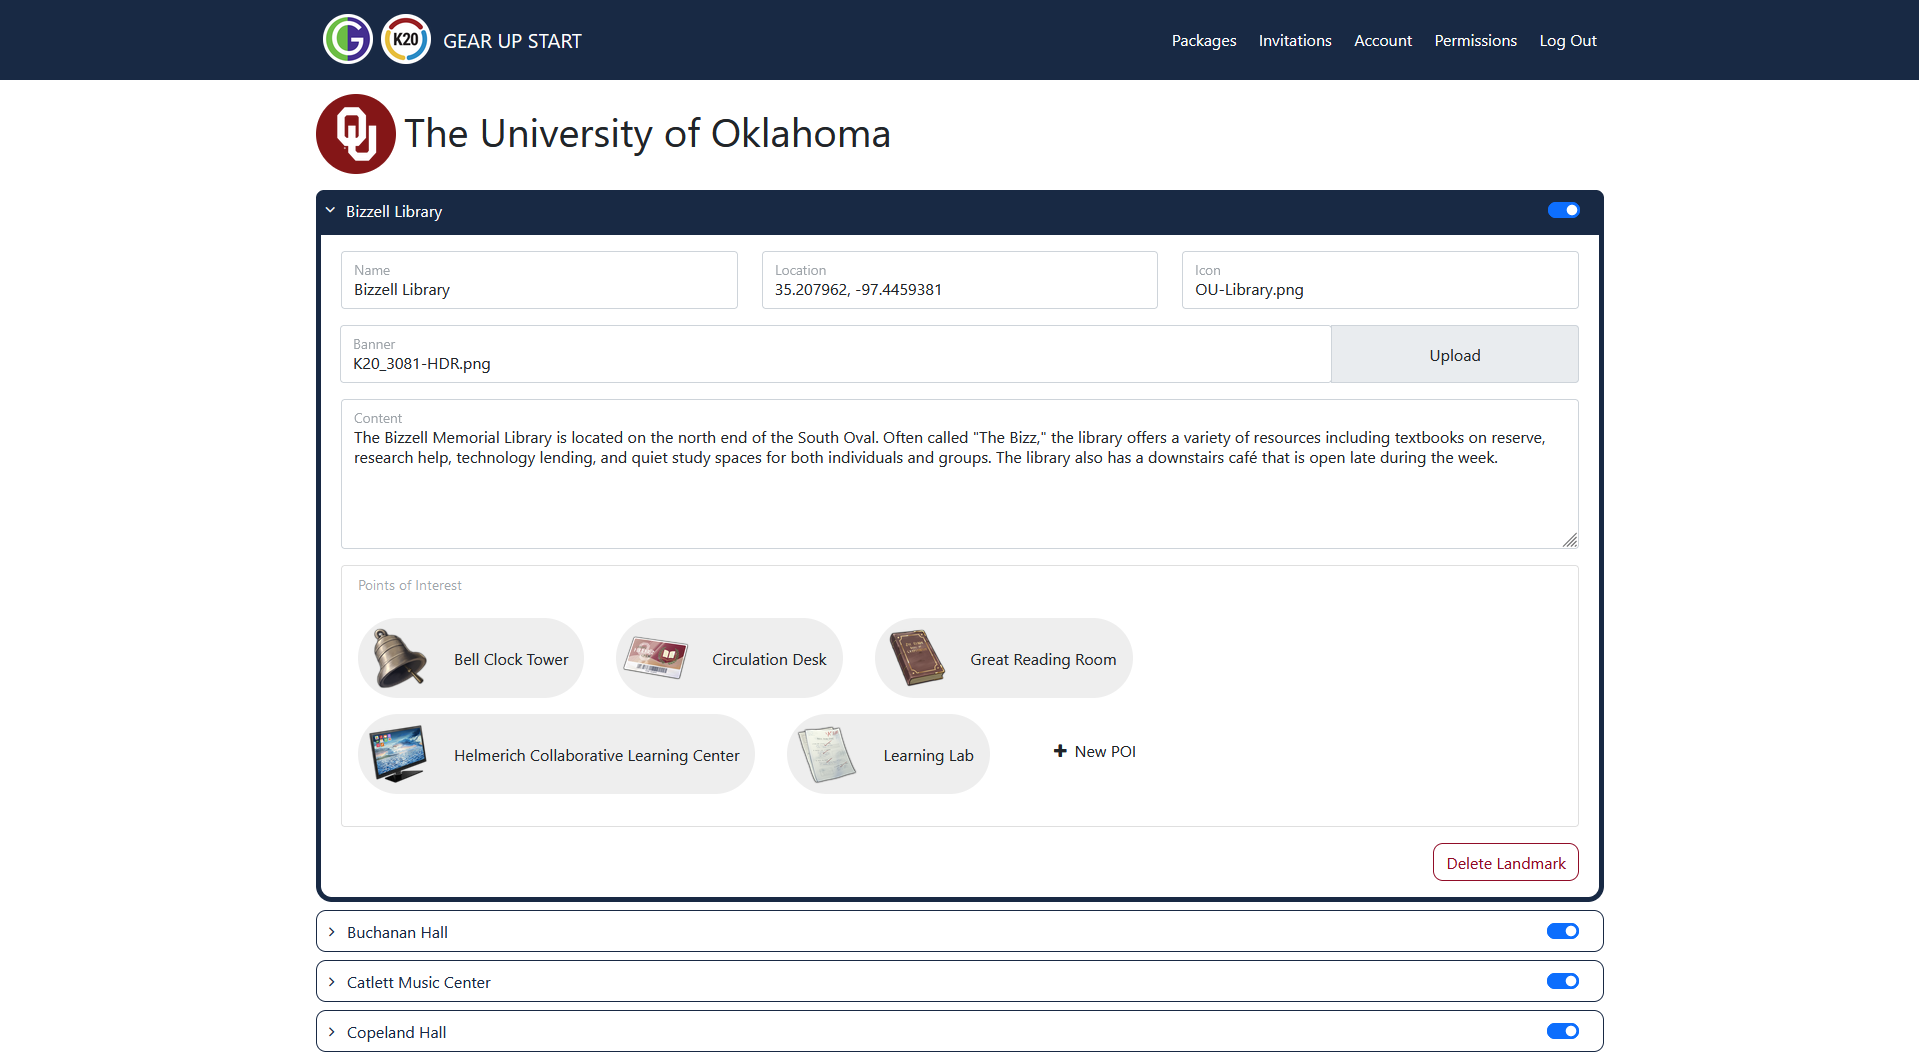This screenshot has width=1919, height=1054.
Task: Click inside the Content text area
Action: click(x=959, y=474)
